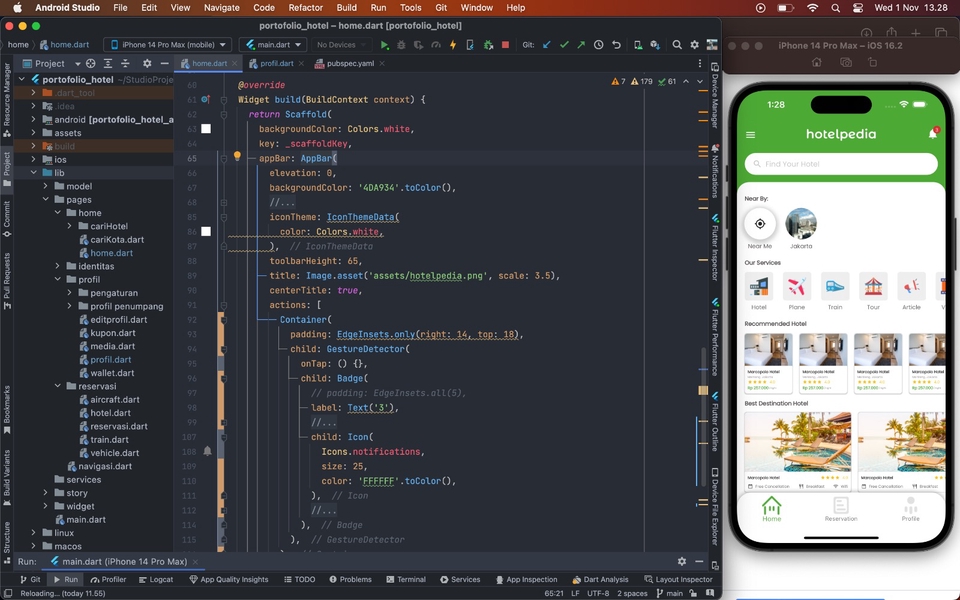Open the iPhone 14 Pro Max device selector

(166, 44)
